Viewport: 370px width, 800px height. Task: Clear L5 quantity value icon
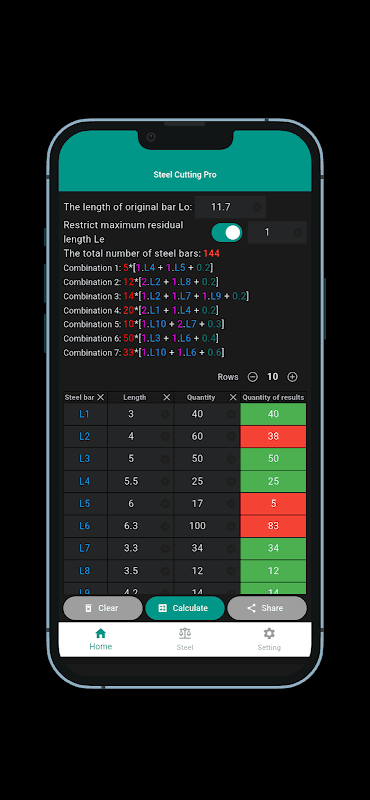pos(231,504)
